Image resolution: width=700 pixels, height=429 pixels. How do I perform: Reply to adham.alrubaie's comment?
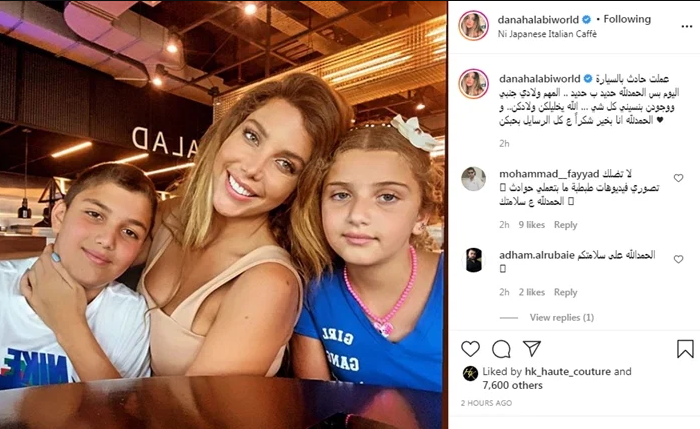[566, 292]
